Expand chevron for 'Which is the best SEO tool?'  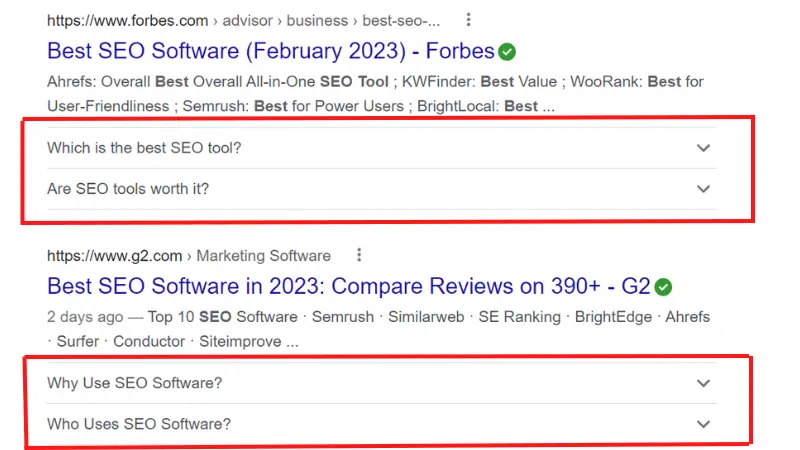(x=703, y=148)
